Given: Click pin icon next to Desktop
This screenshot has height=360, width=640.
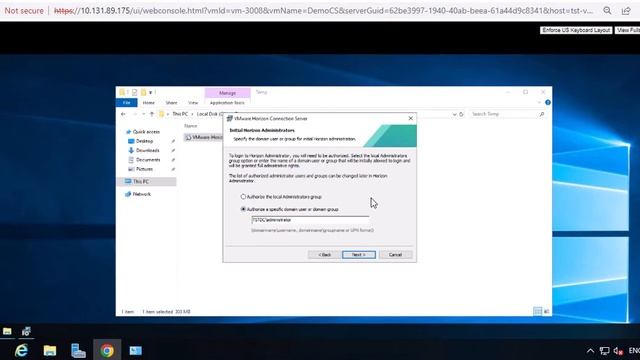Looking at the screenshot, I should click(173, 141).
